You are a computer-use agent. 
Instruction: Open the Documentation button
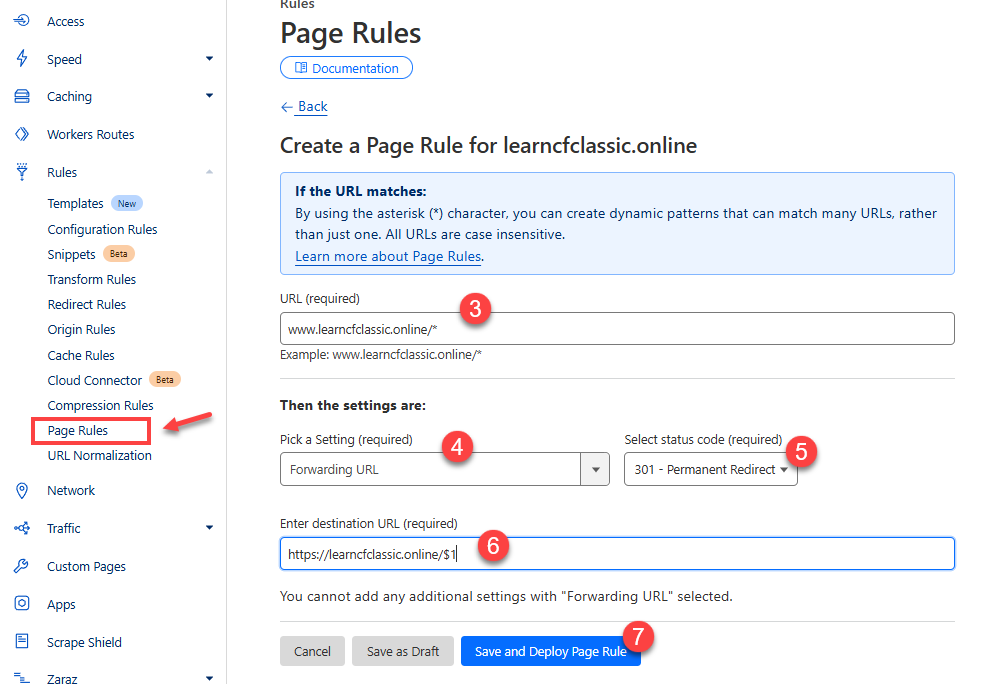[x=346, y=68]
